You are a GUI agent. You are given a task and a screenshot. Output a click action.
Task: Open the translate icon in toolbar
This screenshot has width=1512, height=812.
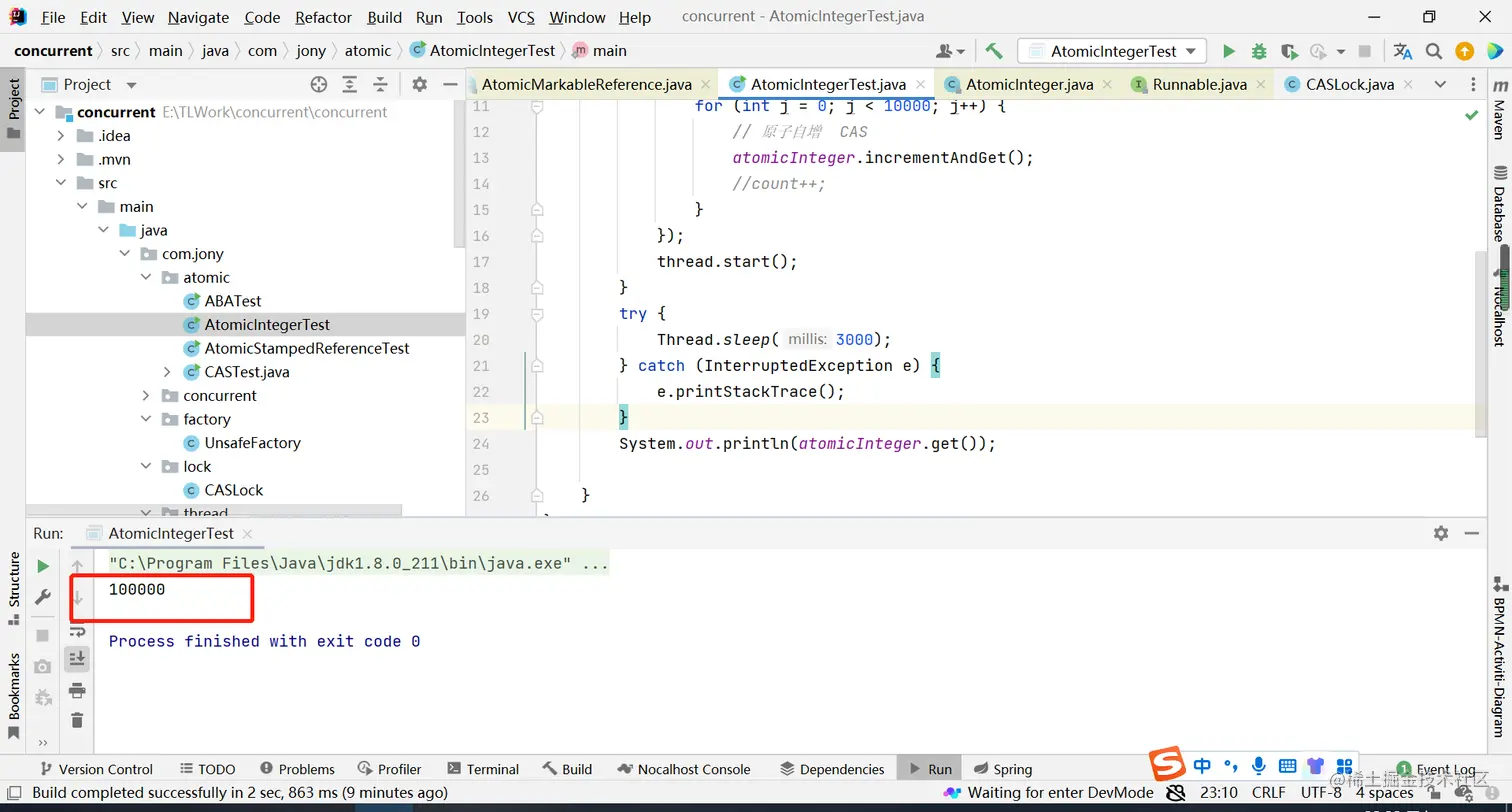1403,51
